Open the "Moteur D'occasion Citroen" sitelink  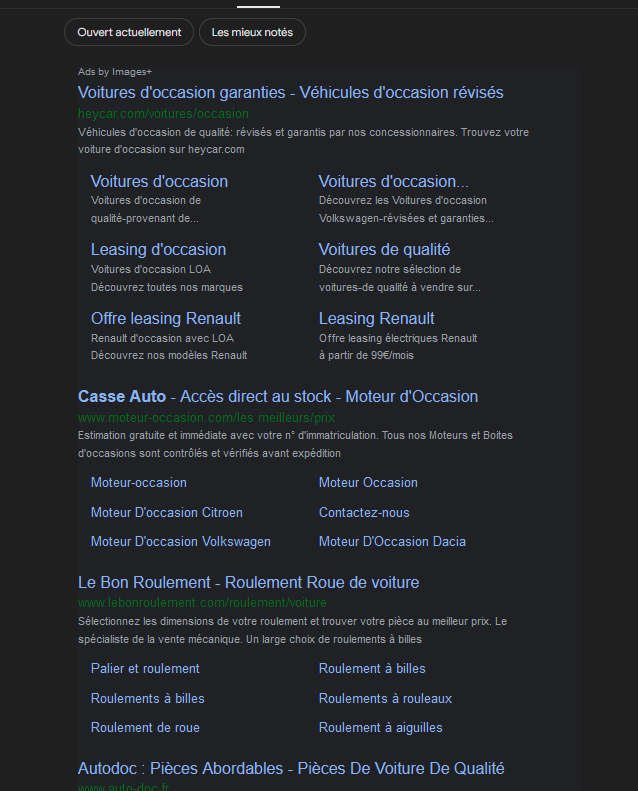click(166, 512)
